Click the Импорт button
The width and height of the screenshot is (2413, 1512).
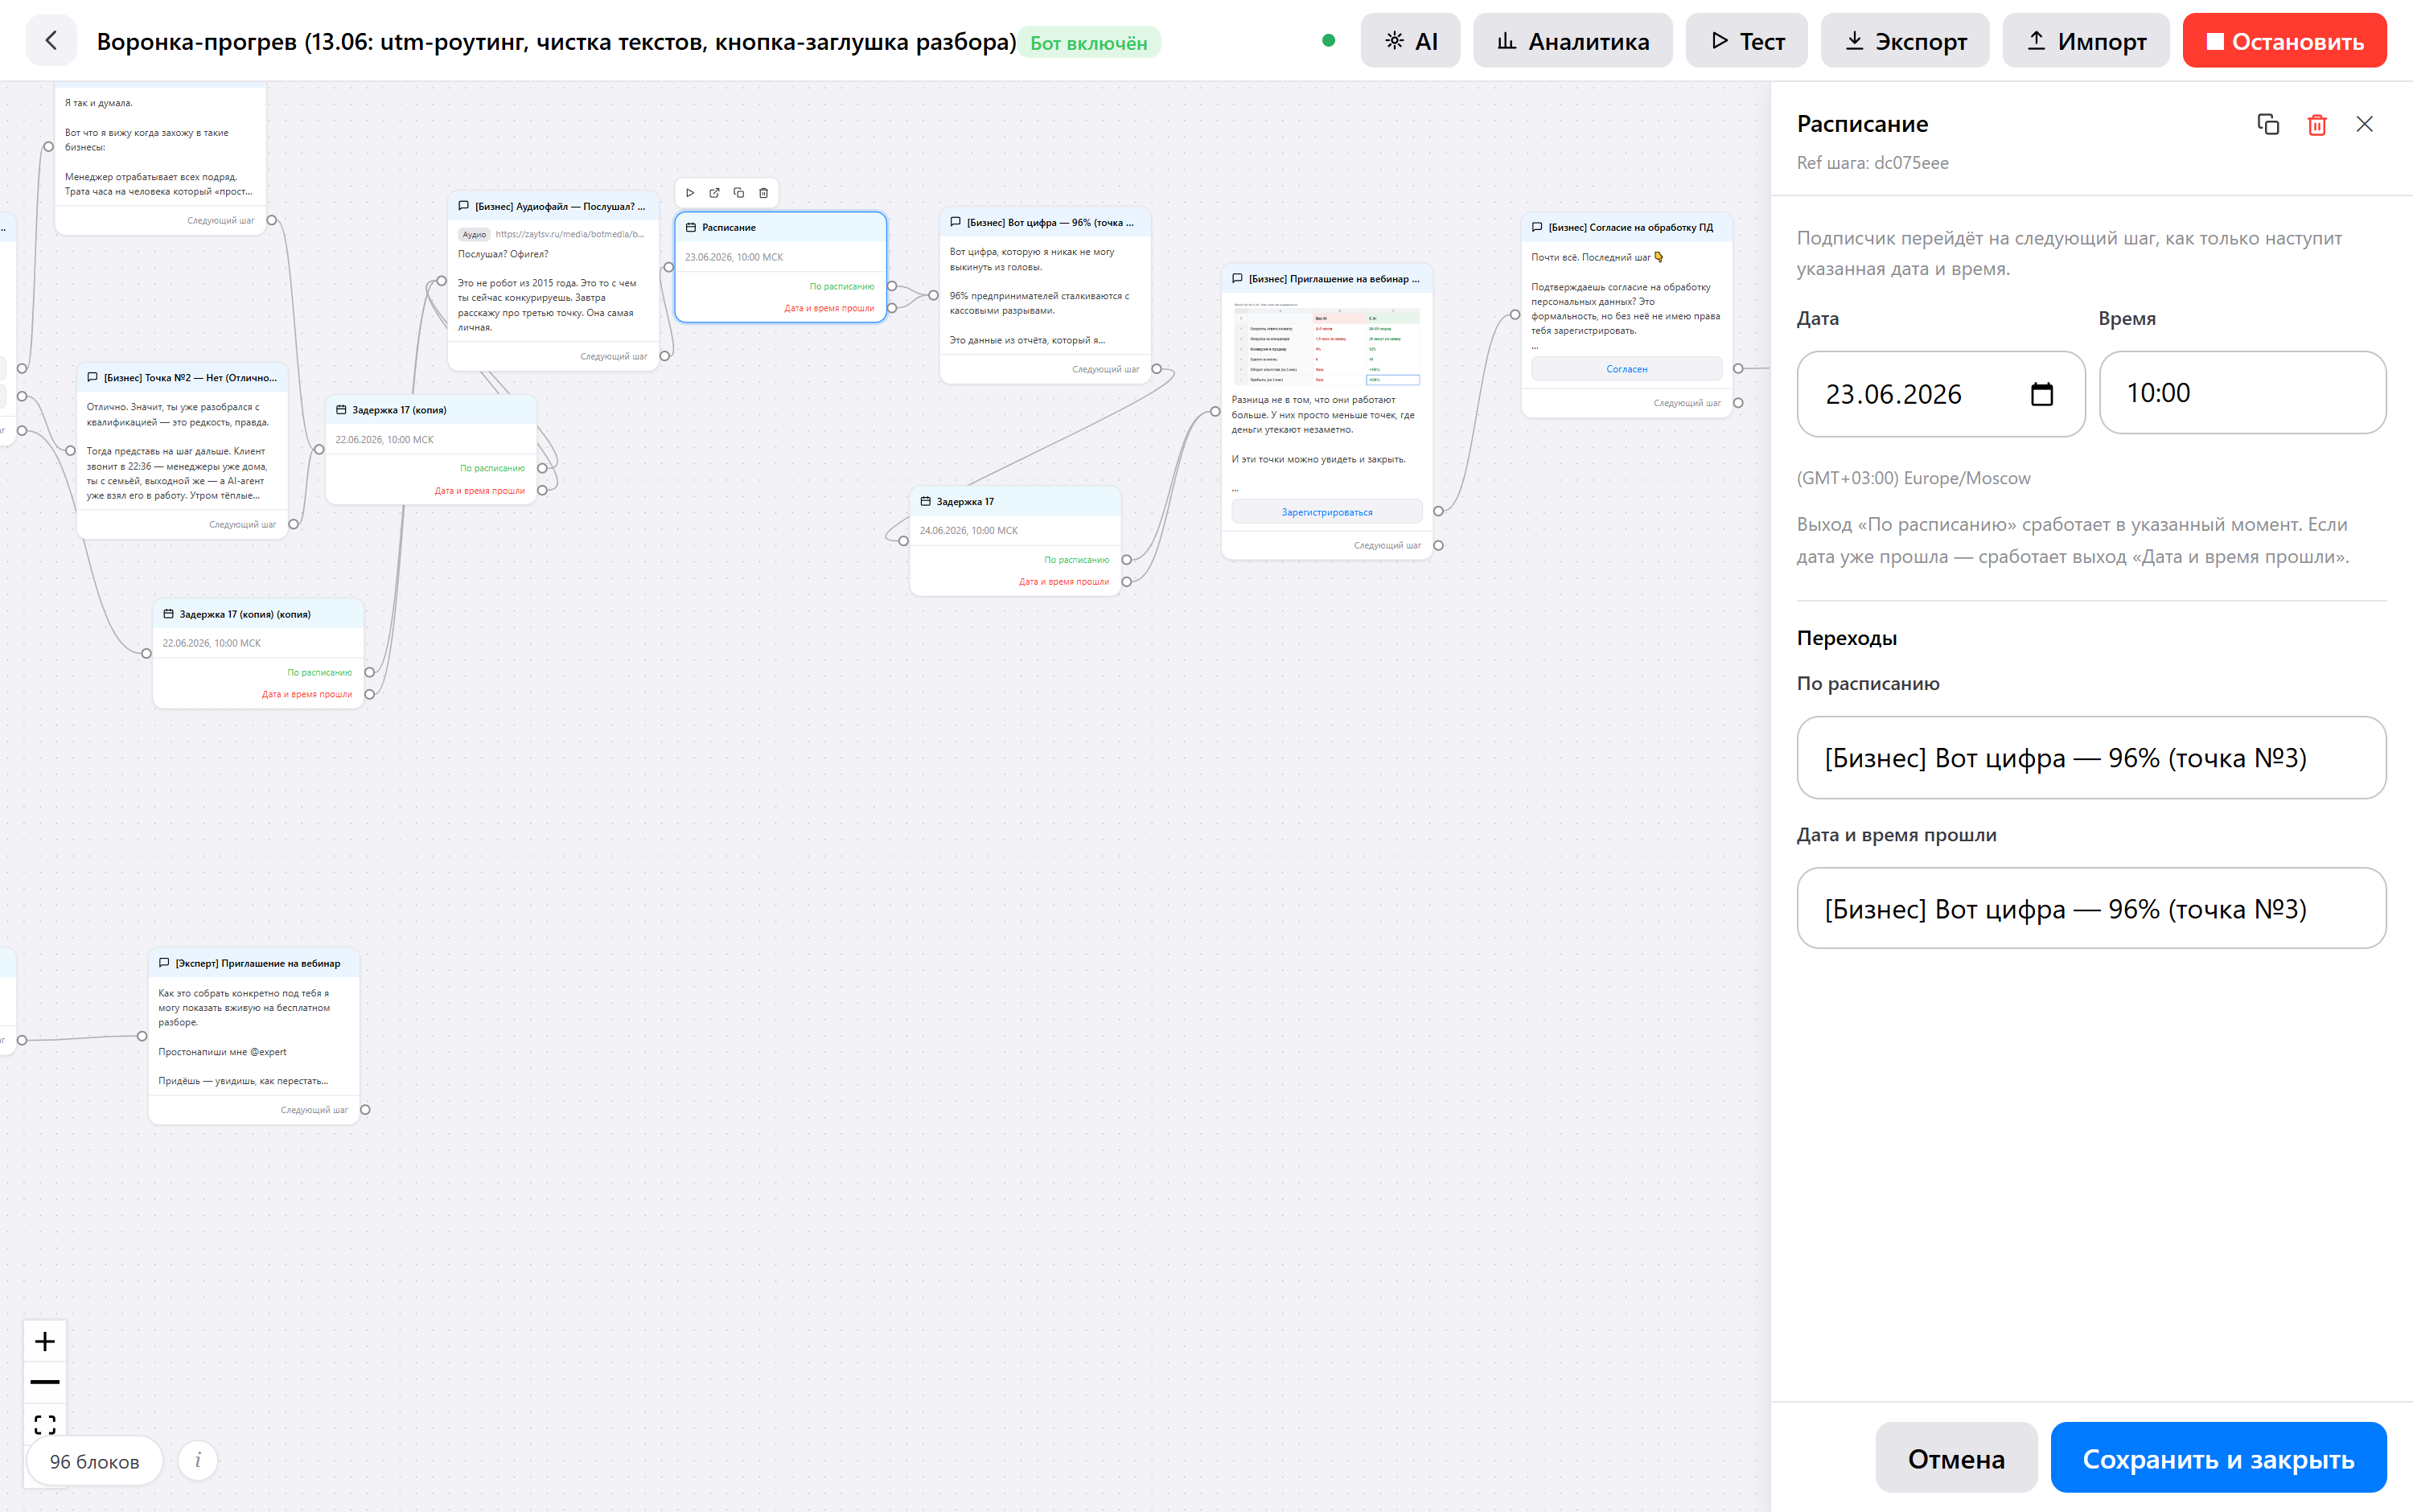pyautogui.click(x=2085, y=41)
